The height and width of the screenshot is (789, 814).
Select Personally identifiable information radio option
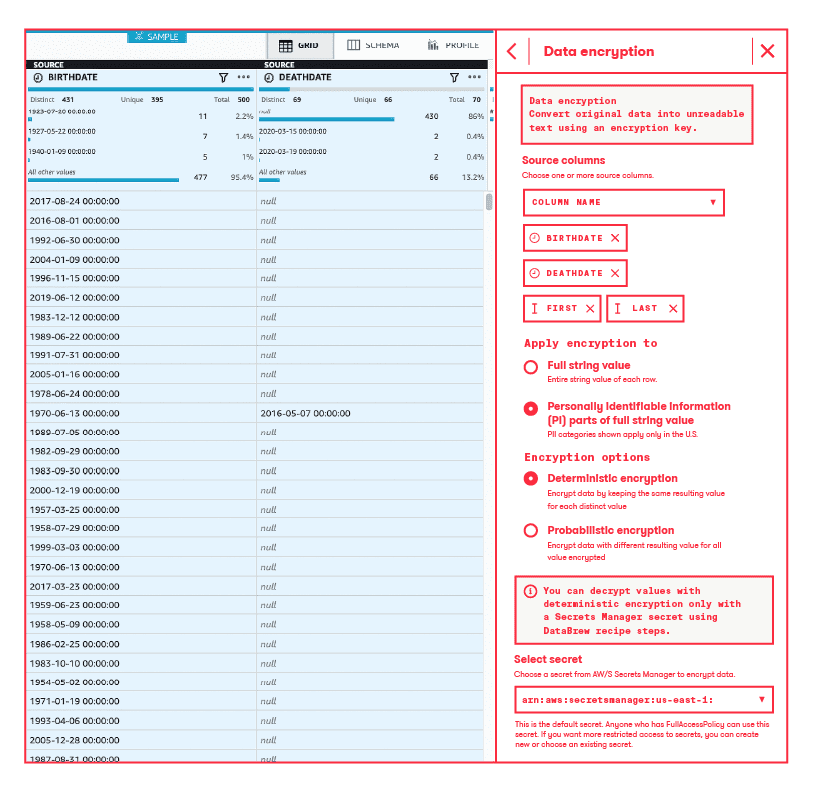(531, 409)
